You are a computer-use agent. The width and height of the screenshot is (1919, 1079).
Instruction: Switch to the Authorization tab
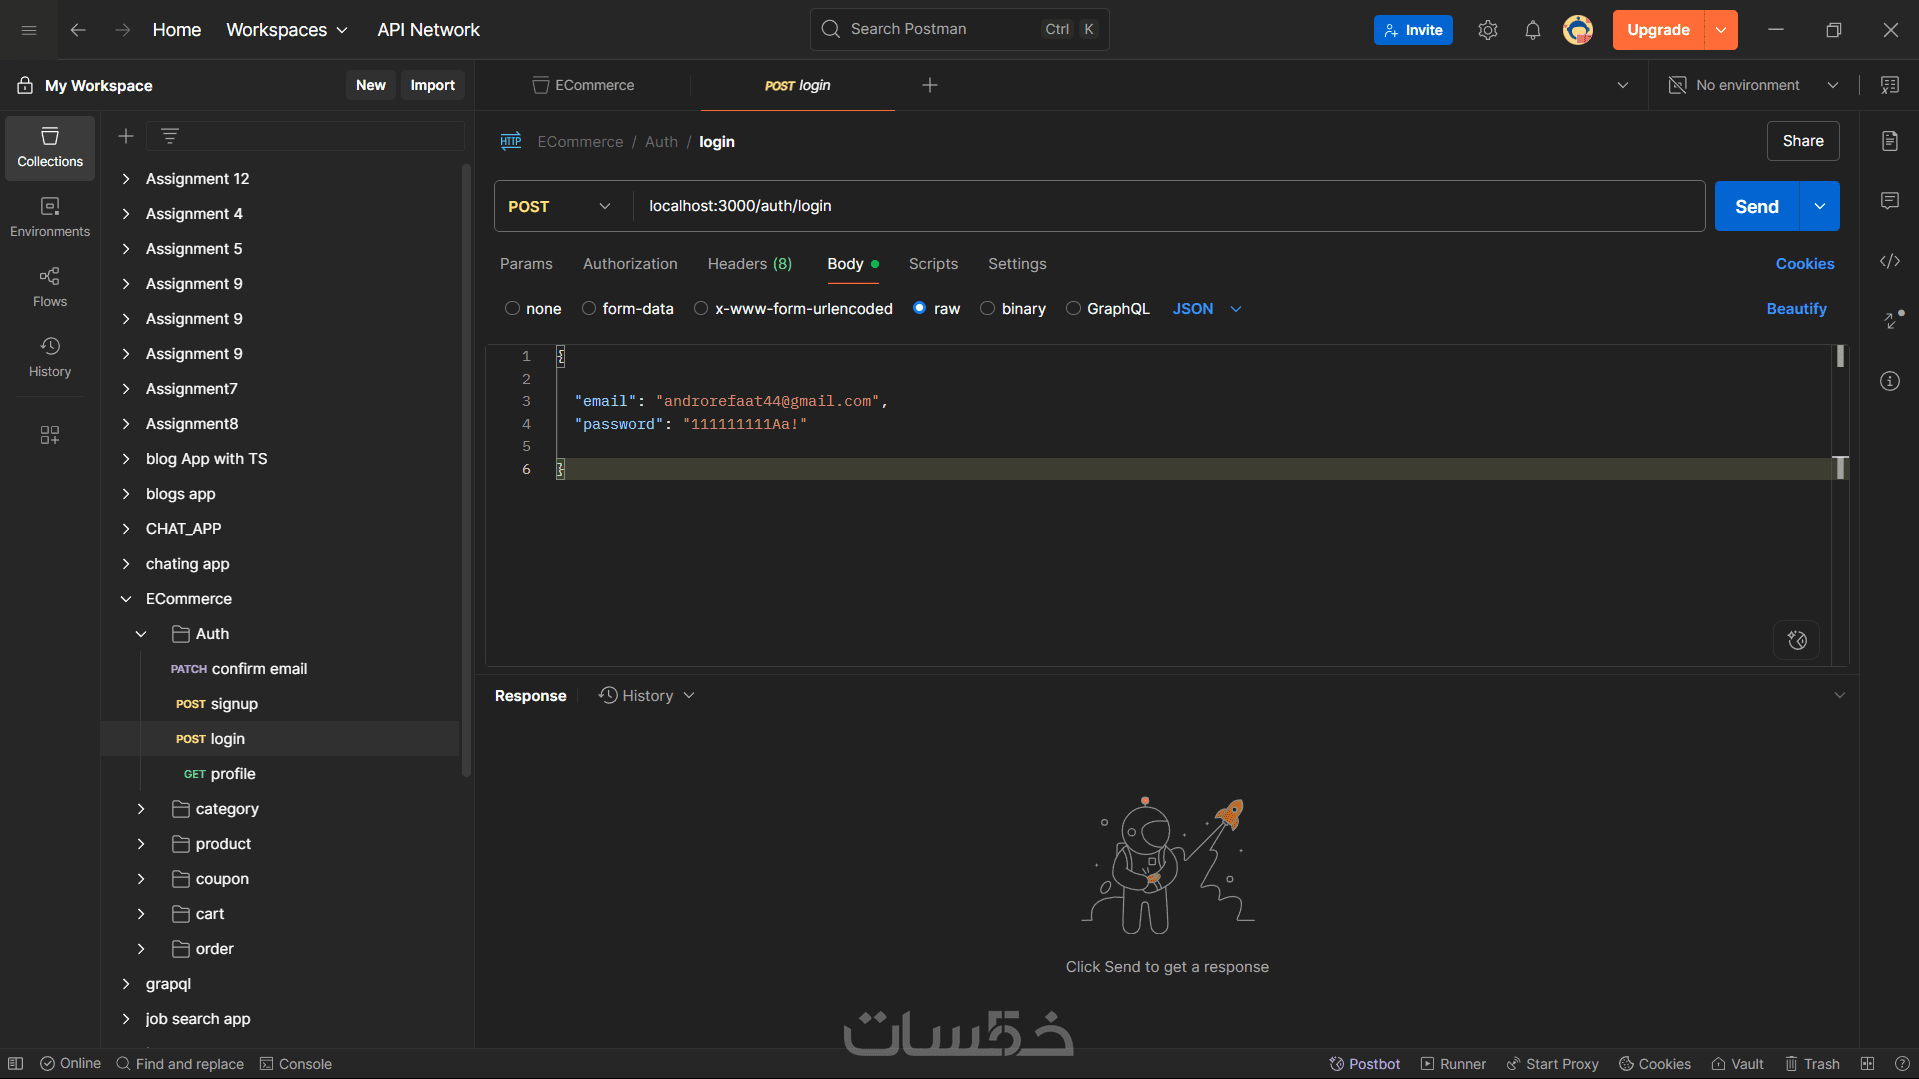coord(630,264)
